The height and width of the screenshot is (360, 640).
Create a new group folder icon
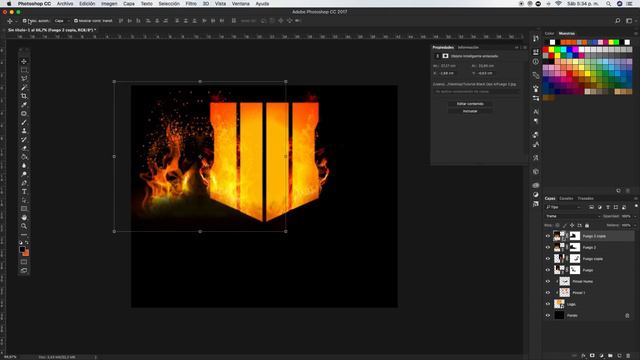pos(610,356)
